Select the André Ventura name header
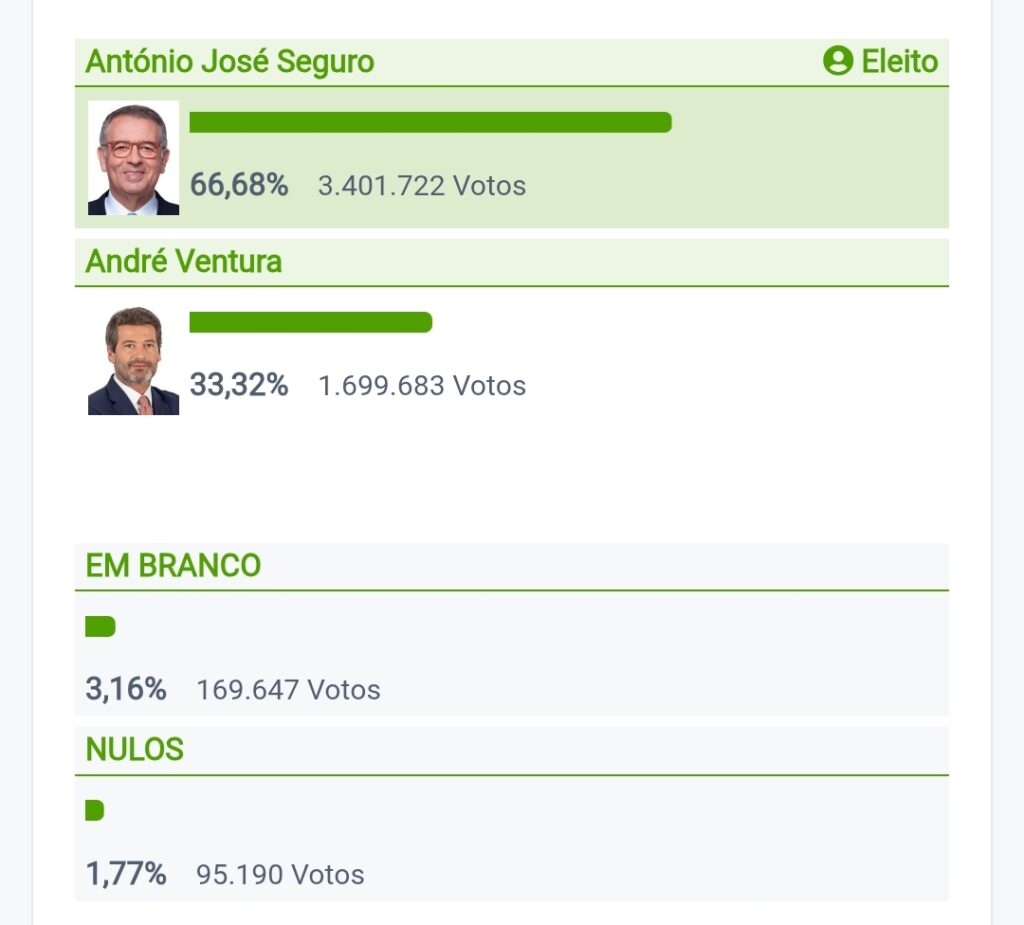 pyautogui.click(x=184, y=262)
